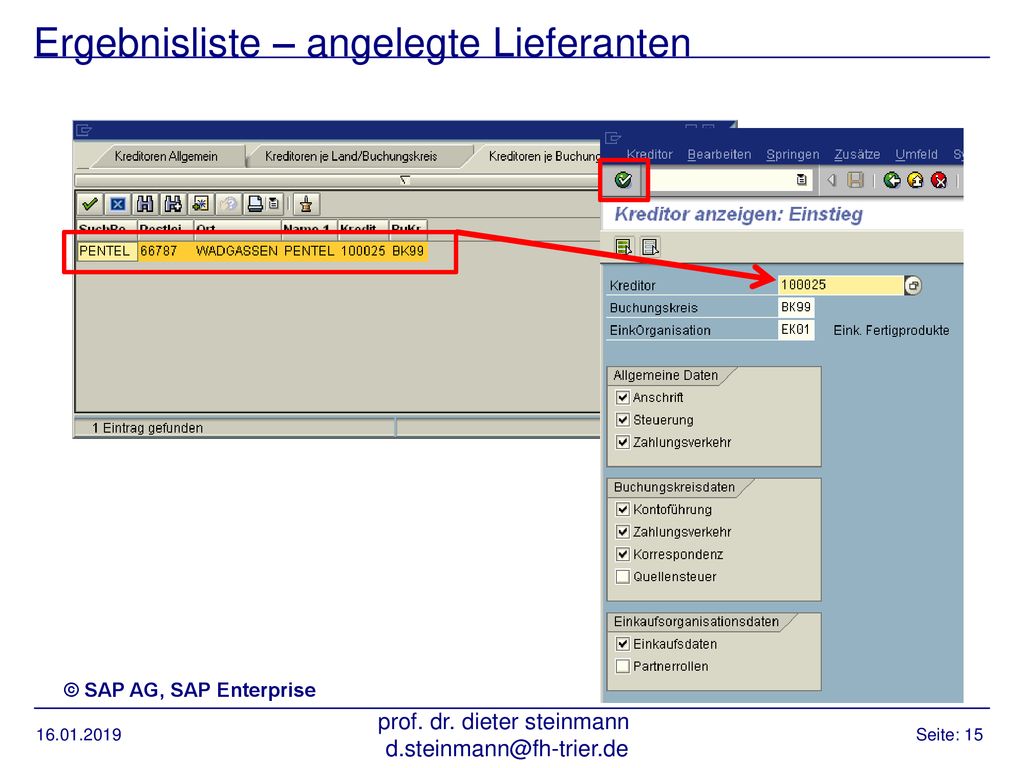The height and width of the screenshot is (768, 1024).
Task: Toggle Zahlungsverkehr under Allgemeine Daten
Action: pos(623,442)
